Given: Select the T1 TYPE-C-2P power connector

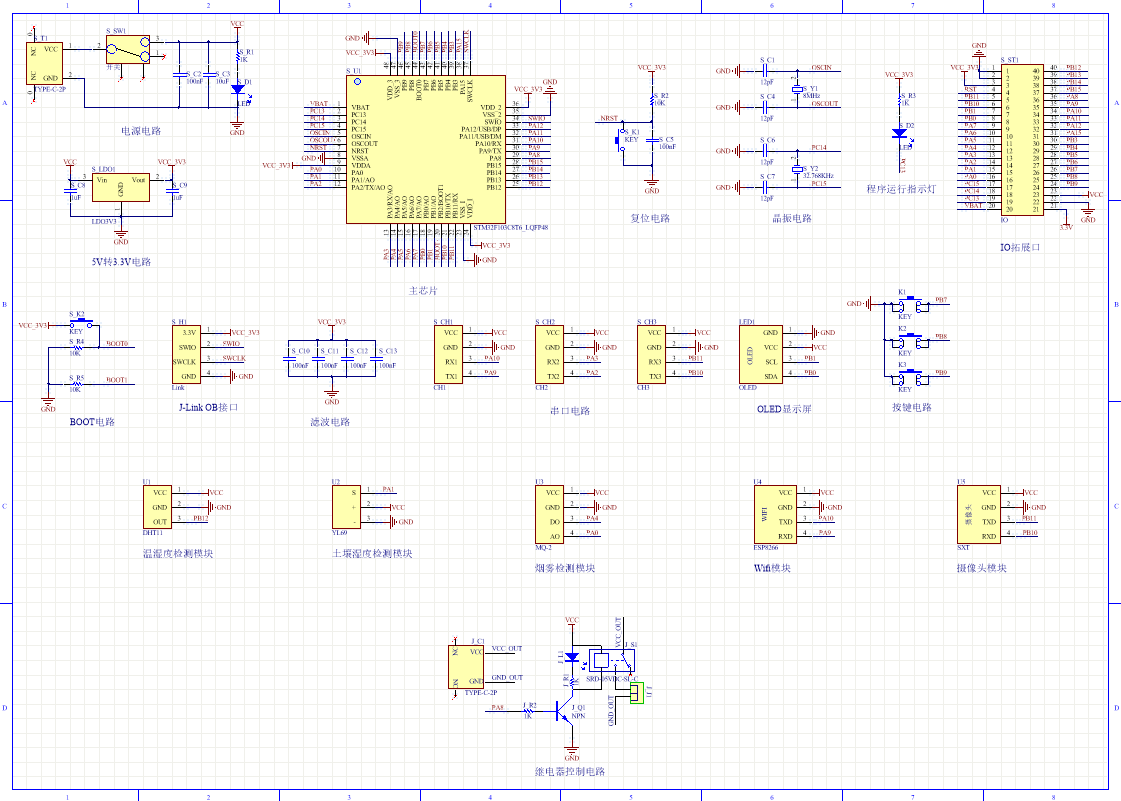Looking at the screenshot, I should pyautogui.click(x=44, y=62).
